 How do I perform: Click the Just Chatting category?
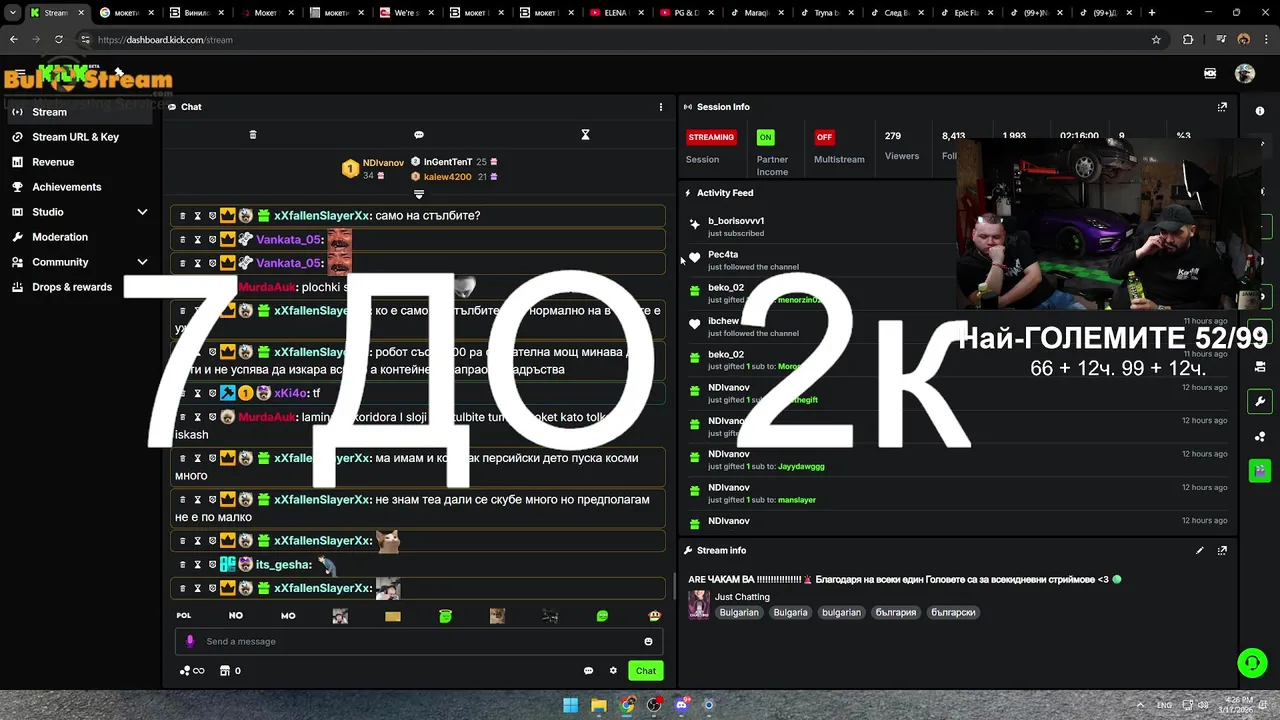coord(742,597)
